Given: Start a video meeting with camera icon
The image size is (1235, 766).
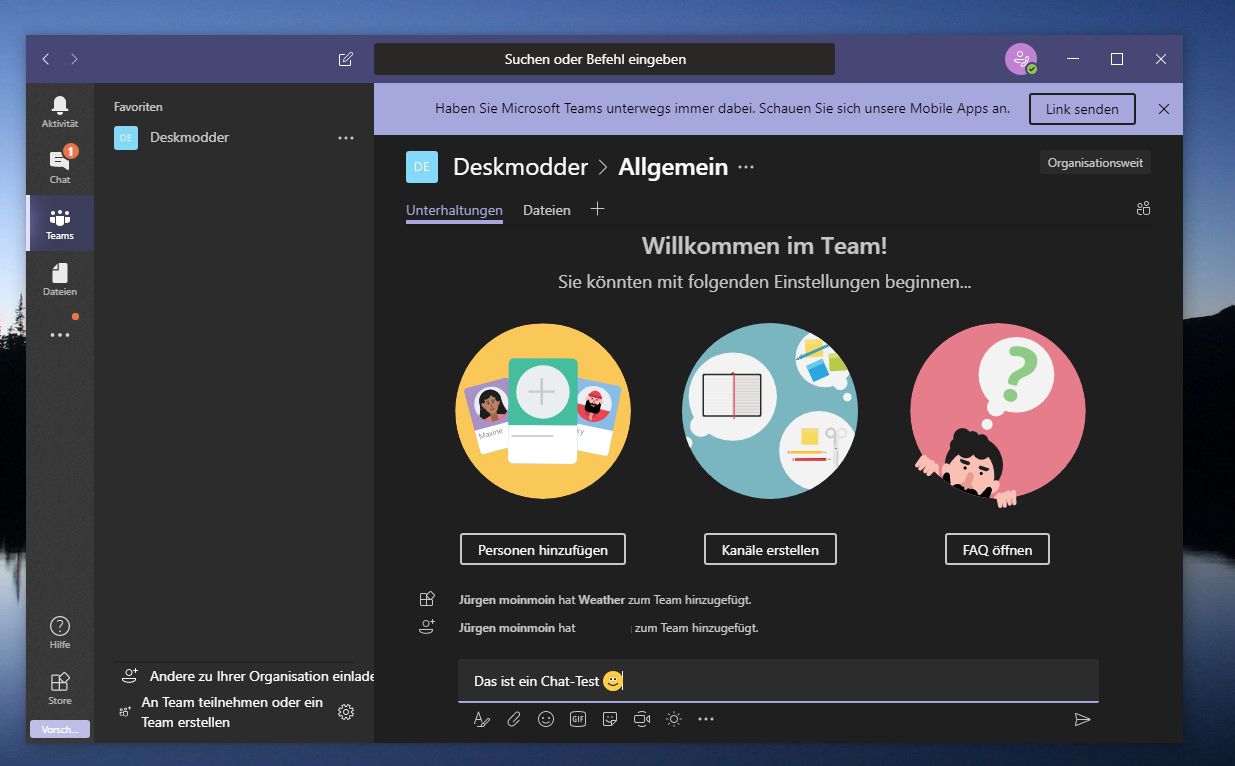Looking at the screenshot, I should coord(642,719).
